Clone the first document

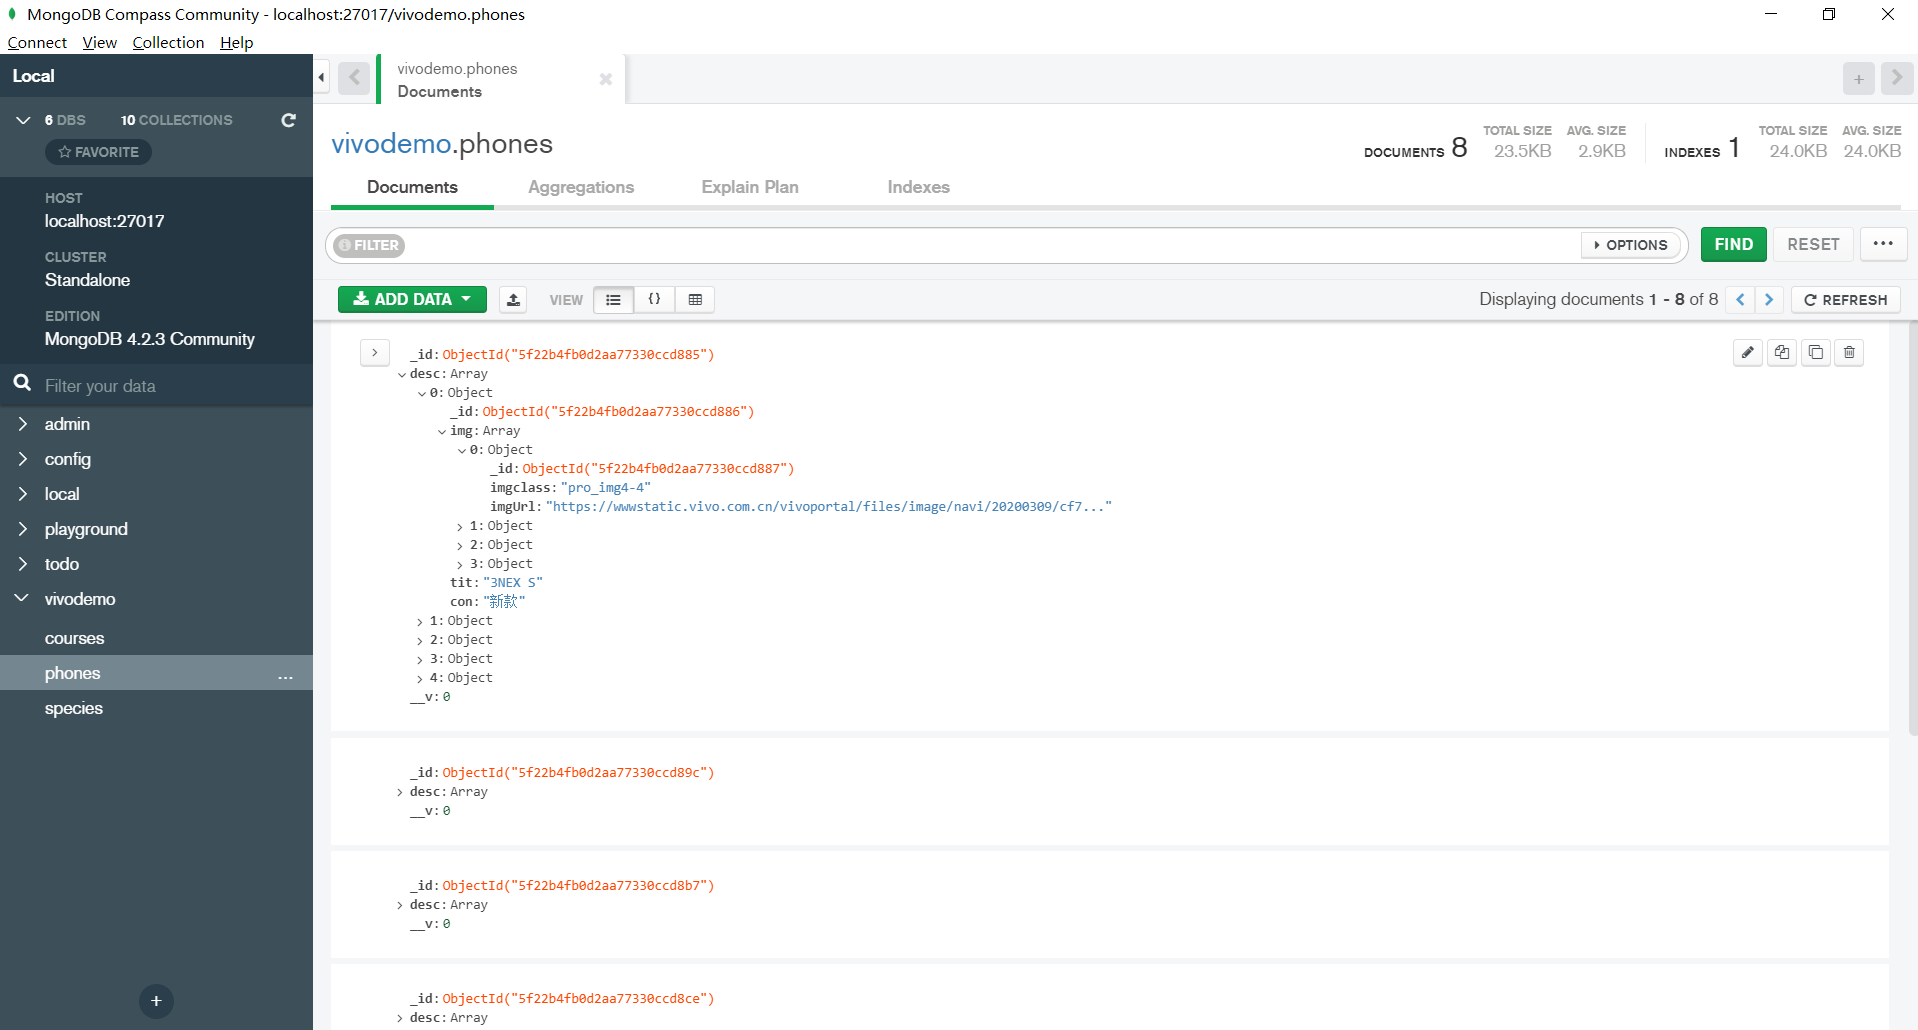click(x=1816, y=352)
